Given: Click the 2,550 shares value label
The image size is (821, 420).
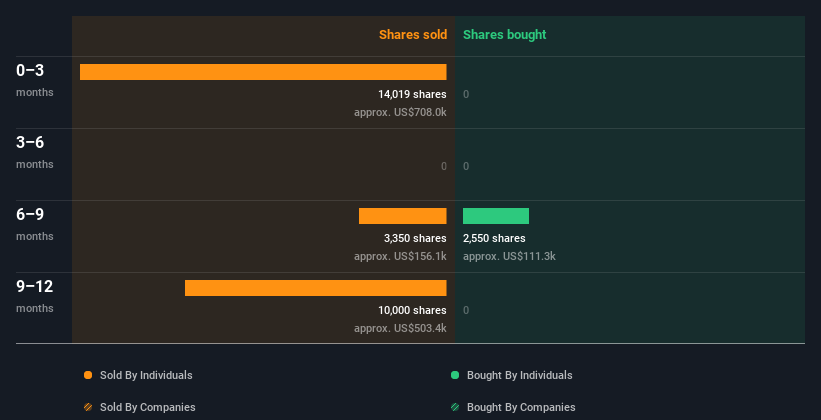Looking at the screenshot, I should (x=494, y=238).
